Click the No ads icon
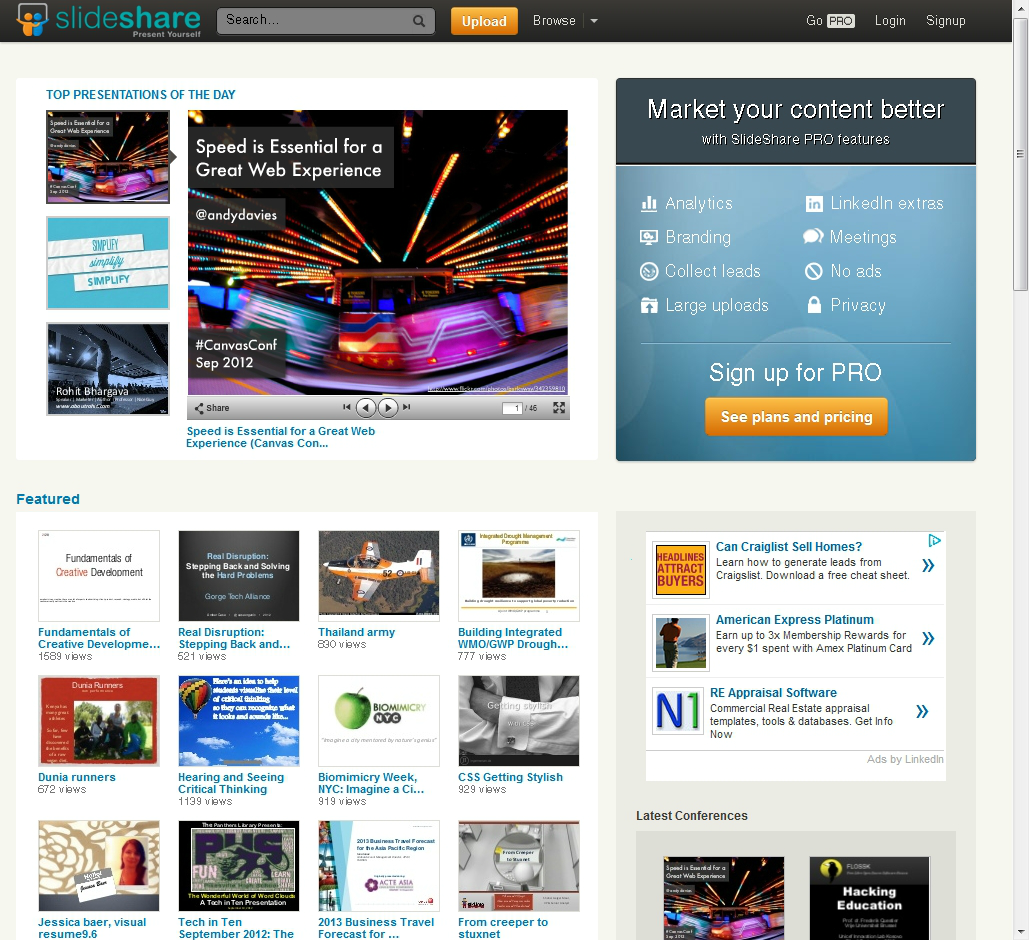 tap(814, 271)
